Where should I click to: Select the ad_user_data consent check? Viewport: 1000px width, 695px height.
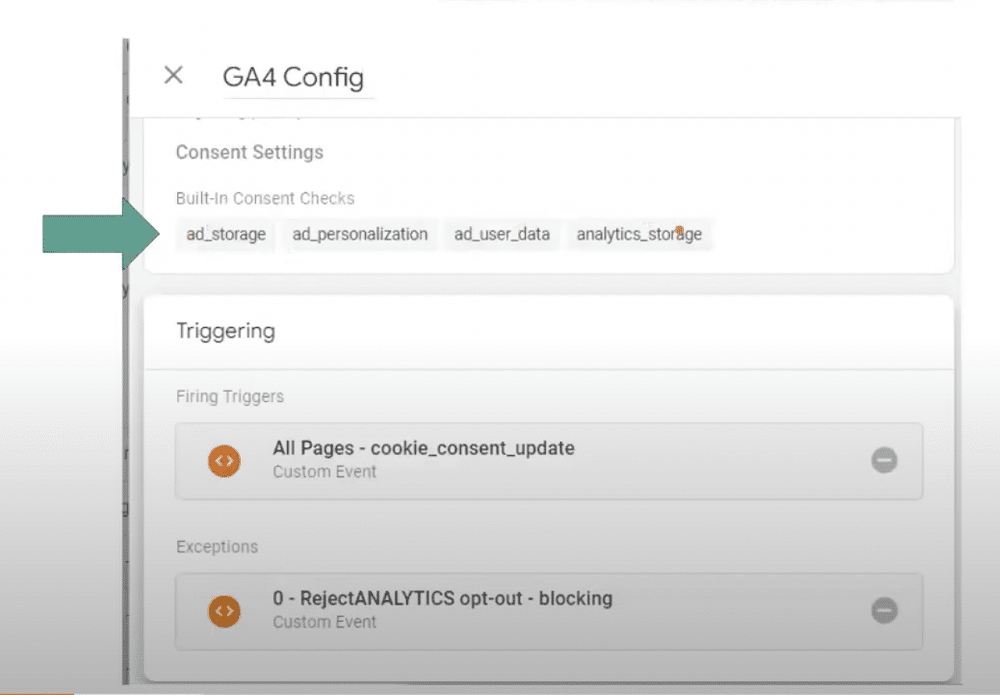point(502,235)
